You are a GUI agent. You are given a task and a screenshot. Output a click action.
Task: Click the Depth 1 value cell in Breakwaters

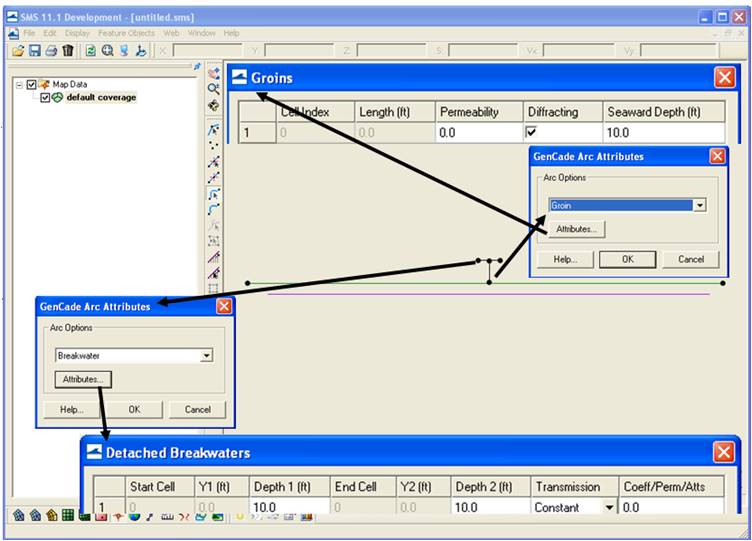(x=289, y=506)
